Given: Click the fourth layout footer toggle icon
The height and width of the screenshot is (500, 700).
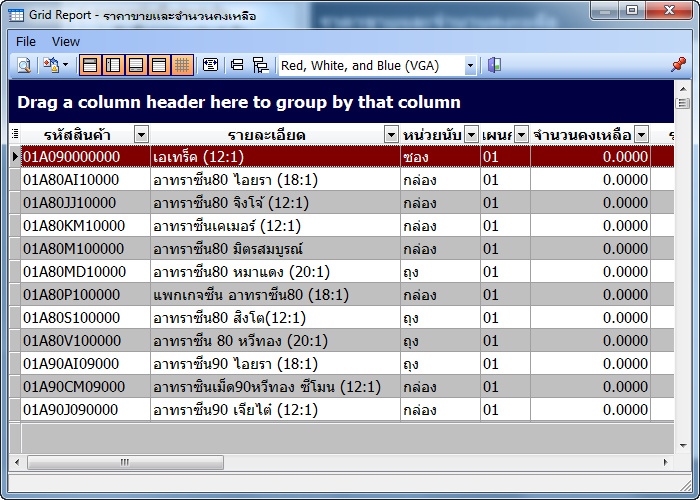Looking at the screenshot, I should pyautogui.click(x=159, y=65).
